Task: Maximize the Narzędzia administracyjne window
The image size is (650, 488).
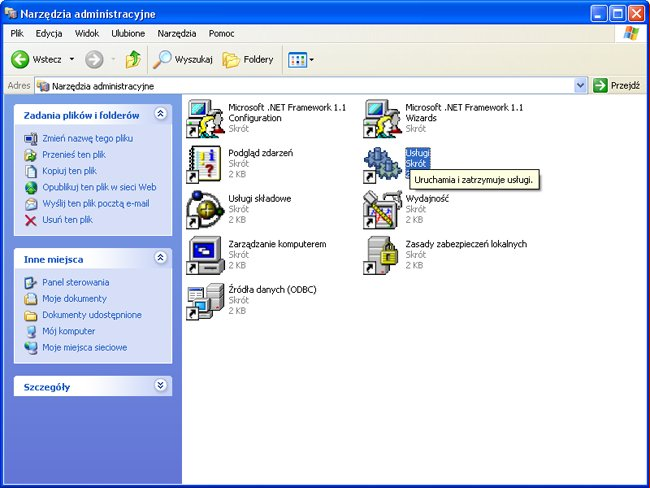Action: (617, 14)
